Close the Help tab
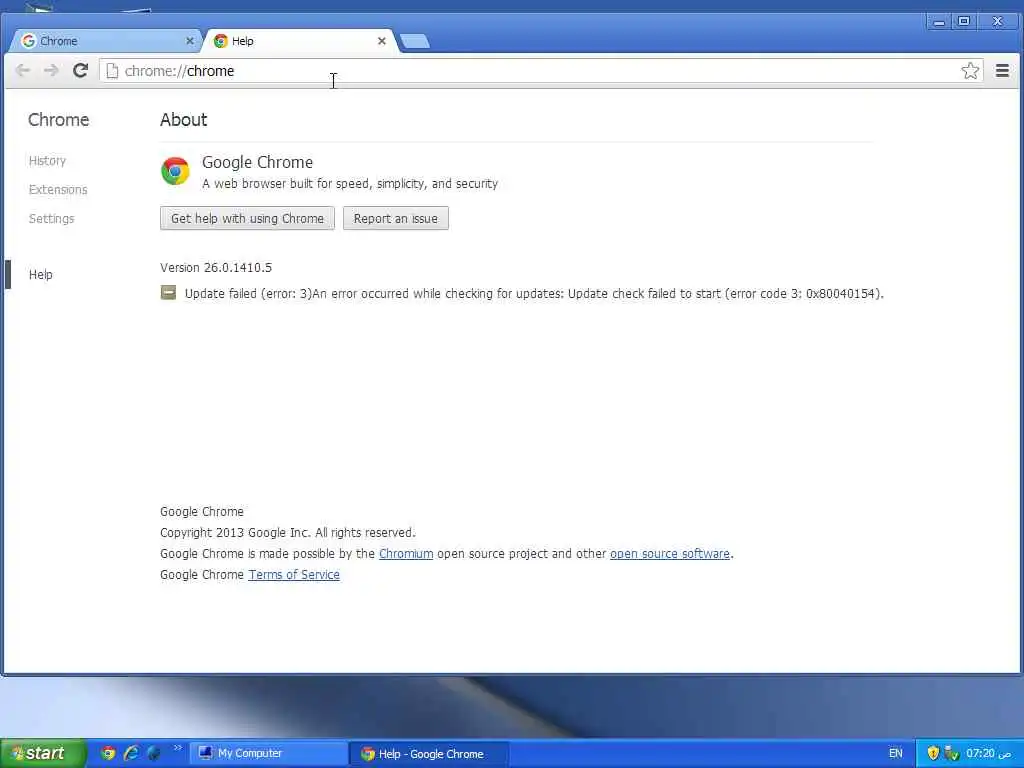 point(382,40)
